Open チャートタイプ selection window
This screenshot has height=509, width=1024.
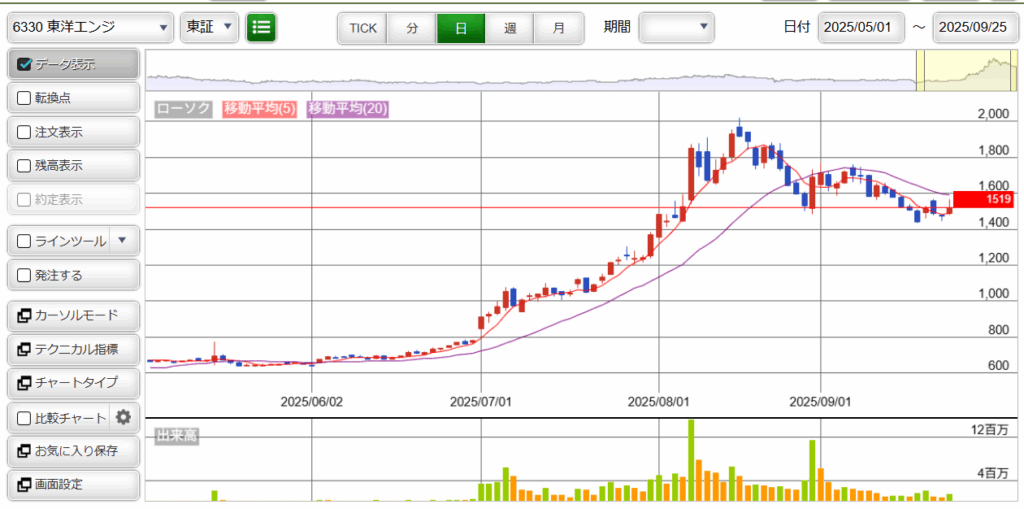coord(72,382)
